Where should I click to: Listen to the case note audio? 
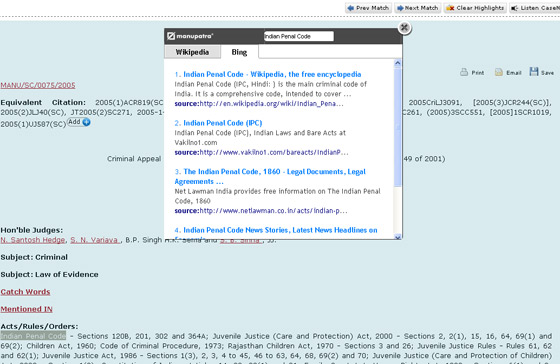(x=535, y=8)
